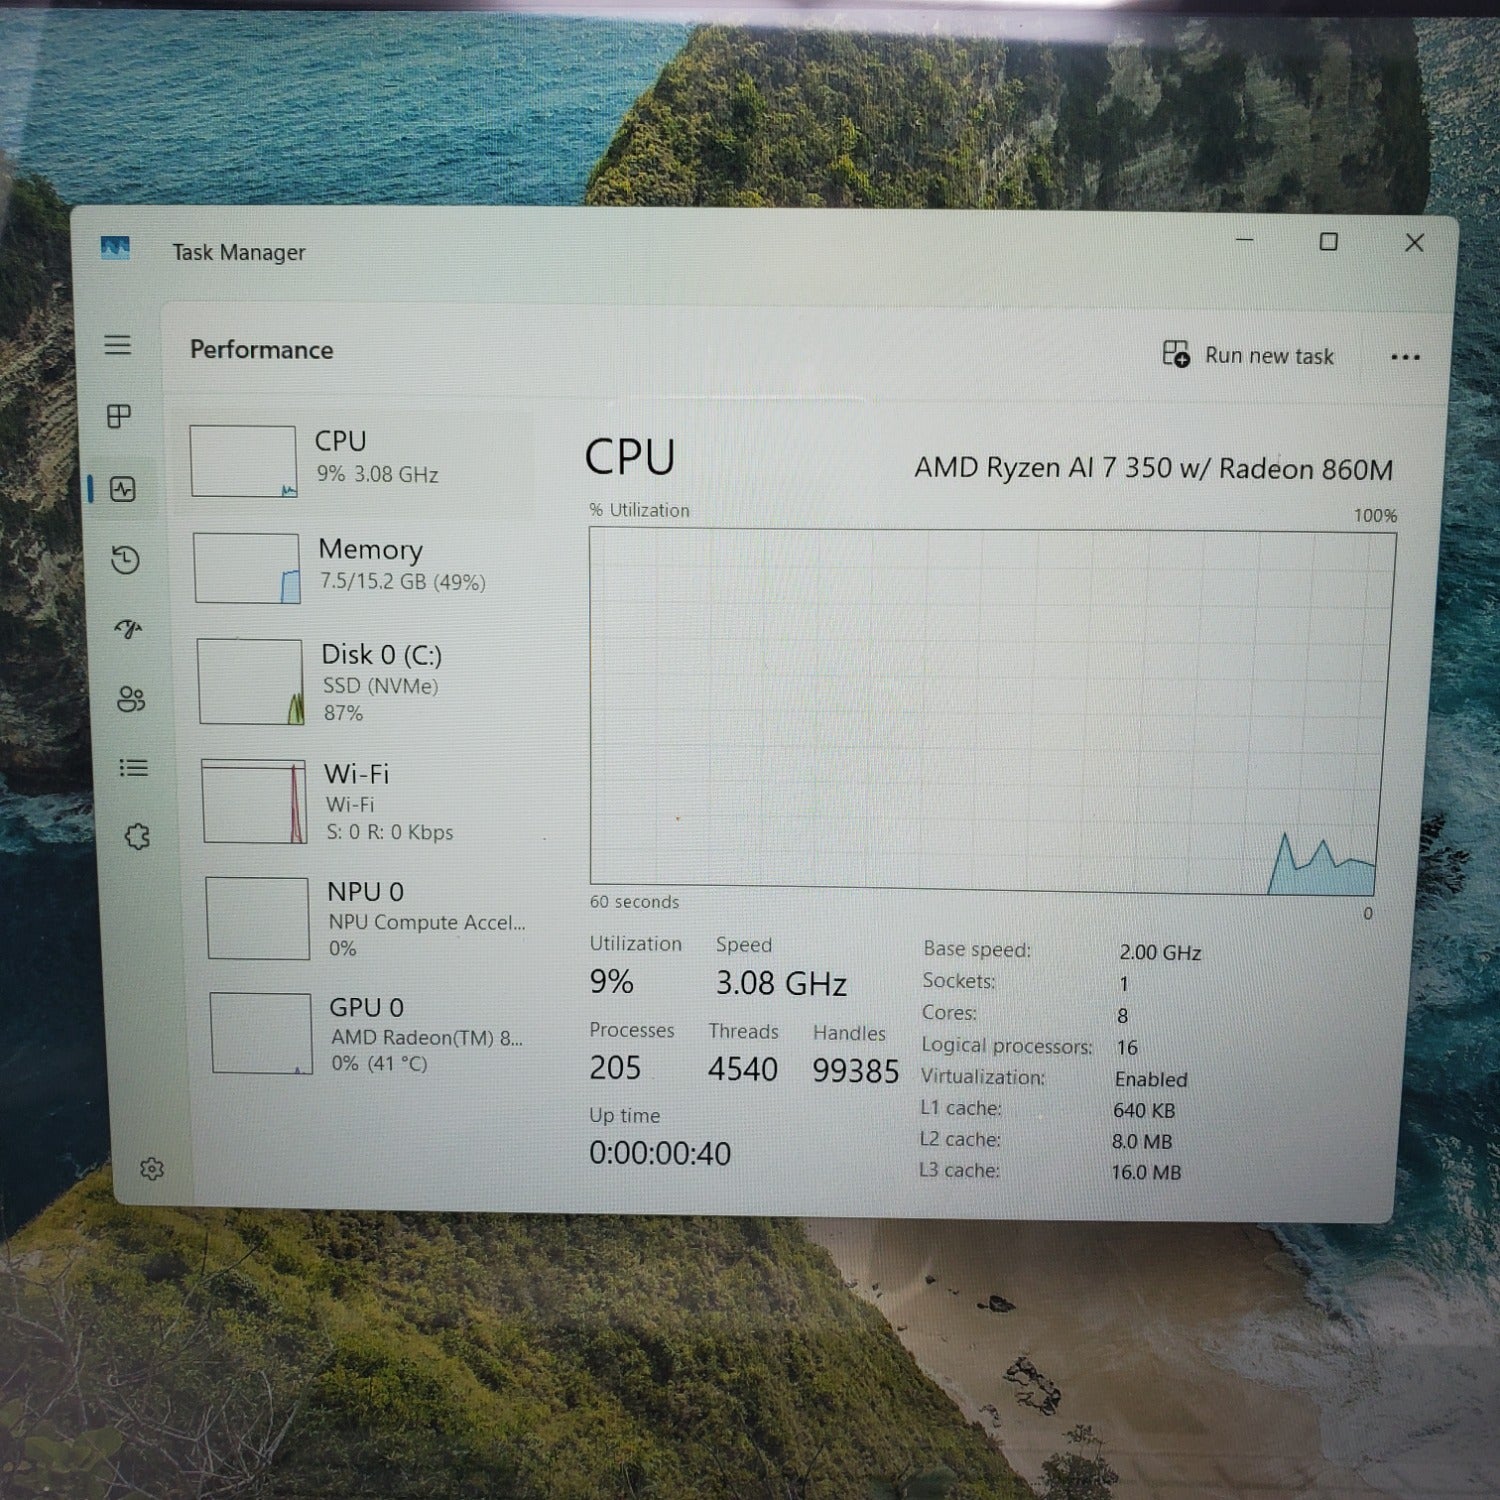Click the AMD Ryzen AI 7 350 processor name
The image size is (1500, 1500).
pyautogui.click(x=1153, y=468)
